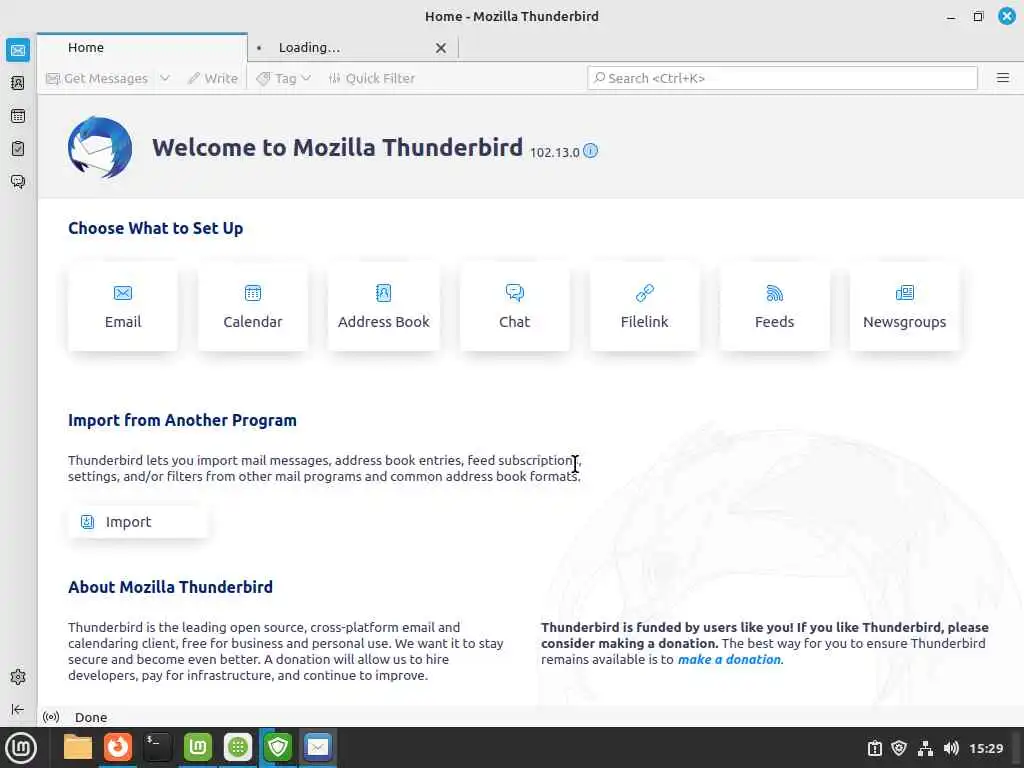The height and width of the screenshot is (768, 1024).
Task: Set up an Address Book
Action: coord(383,307)
